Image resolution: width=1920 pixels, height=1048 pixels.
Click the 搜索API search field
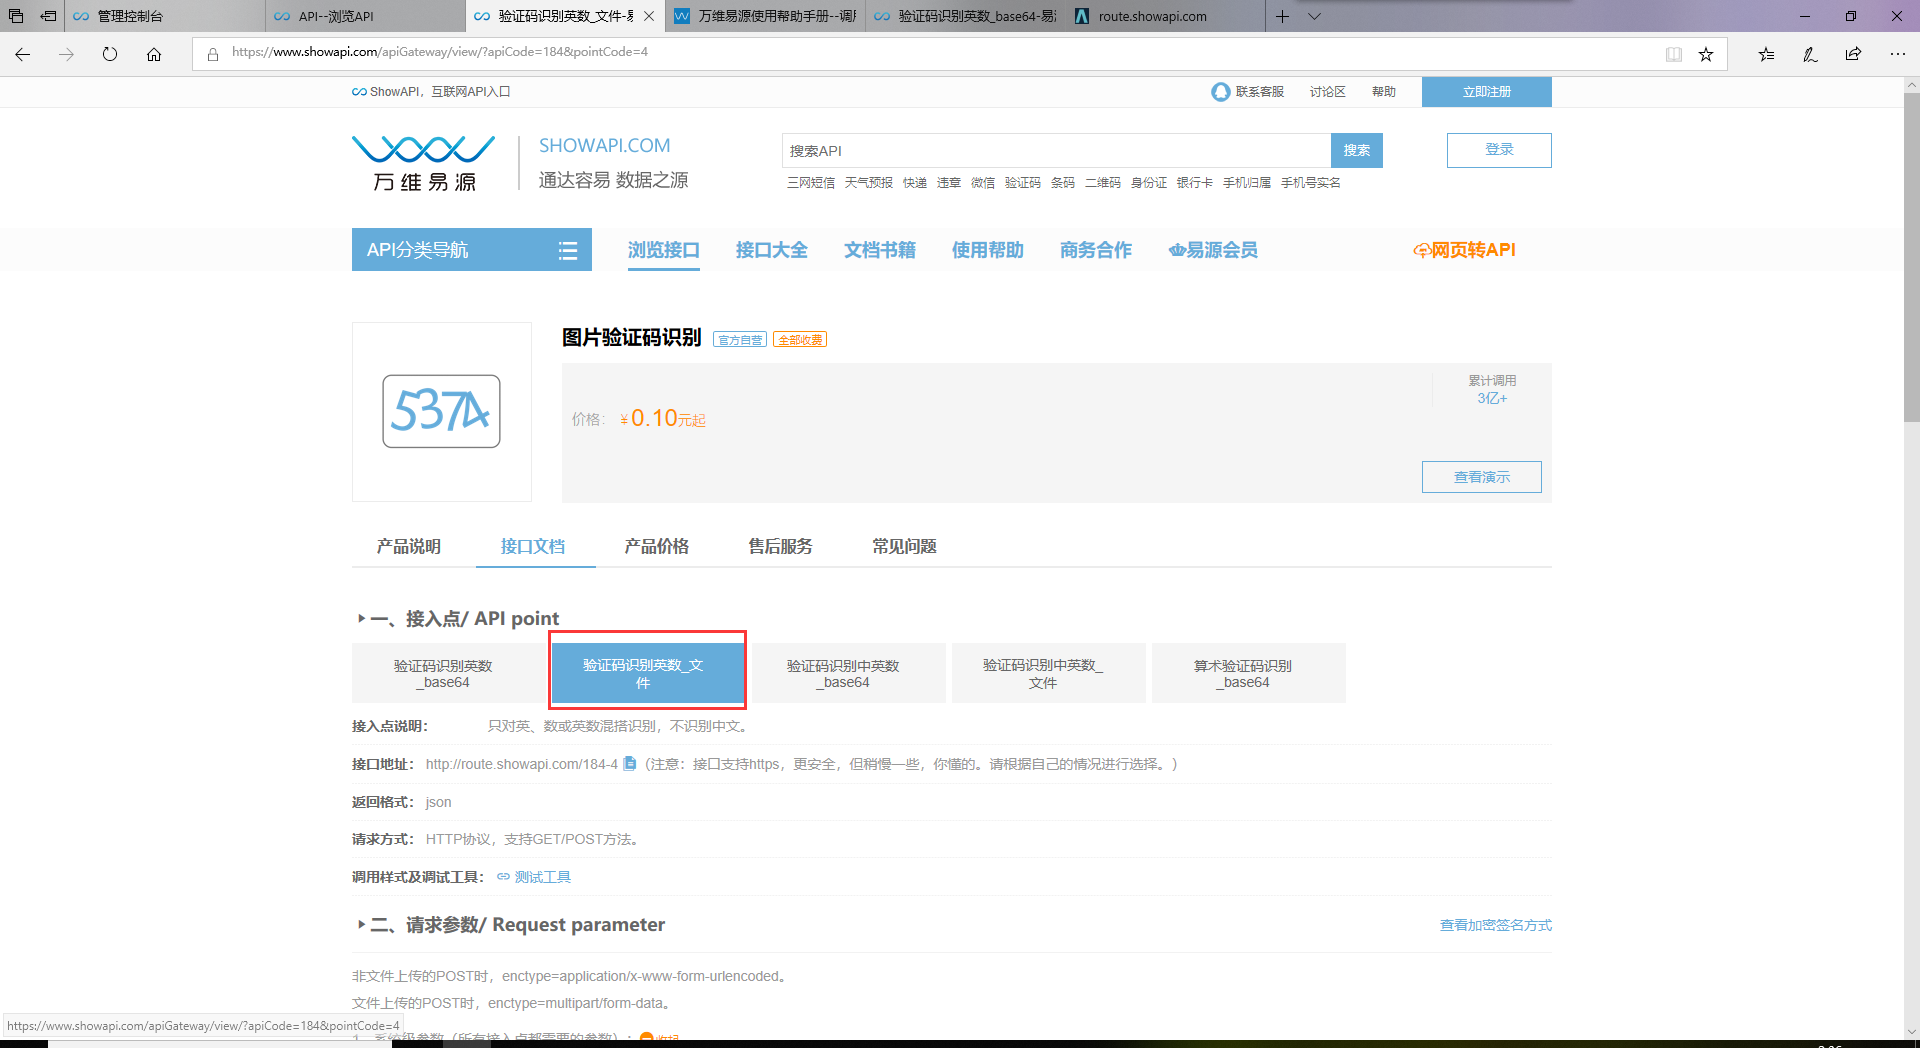(1056, 150)
